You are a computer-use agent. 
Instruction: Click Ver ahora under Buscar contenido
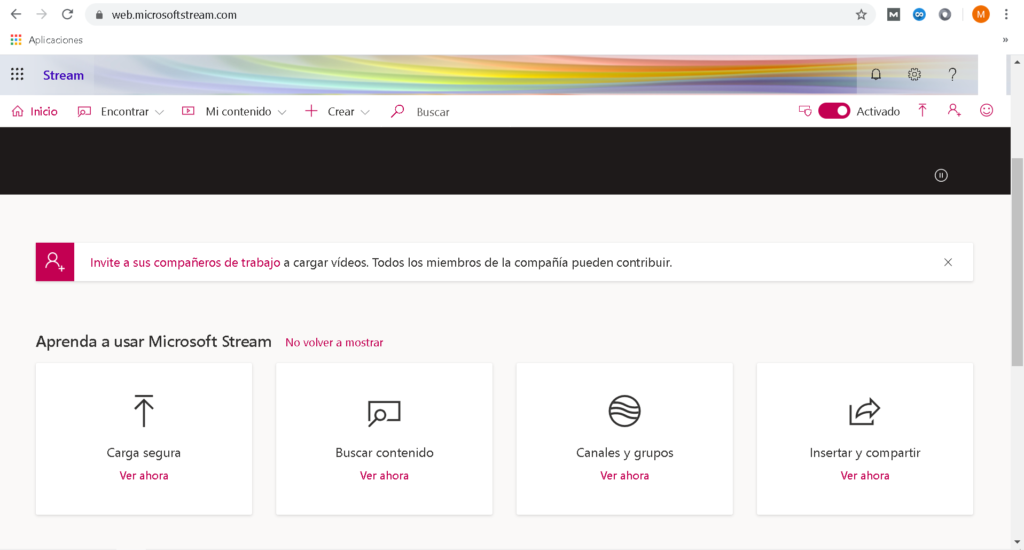coord(384,476)
